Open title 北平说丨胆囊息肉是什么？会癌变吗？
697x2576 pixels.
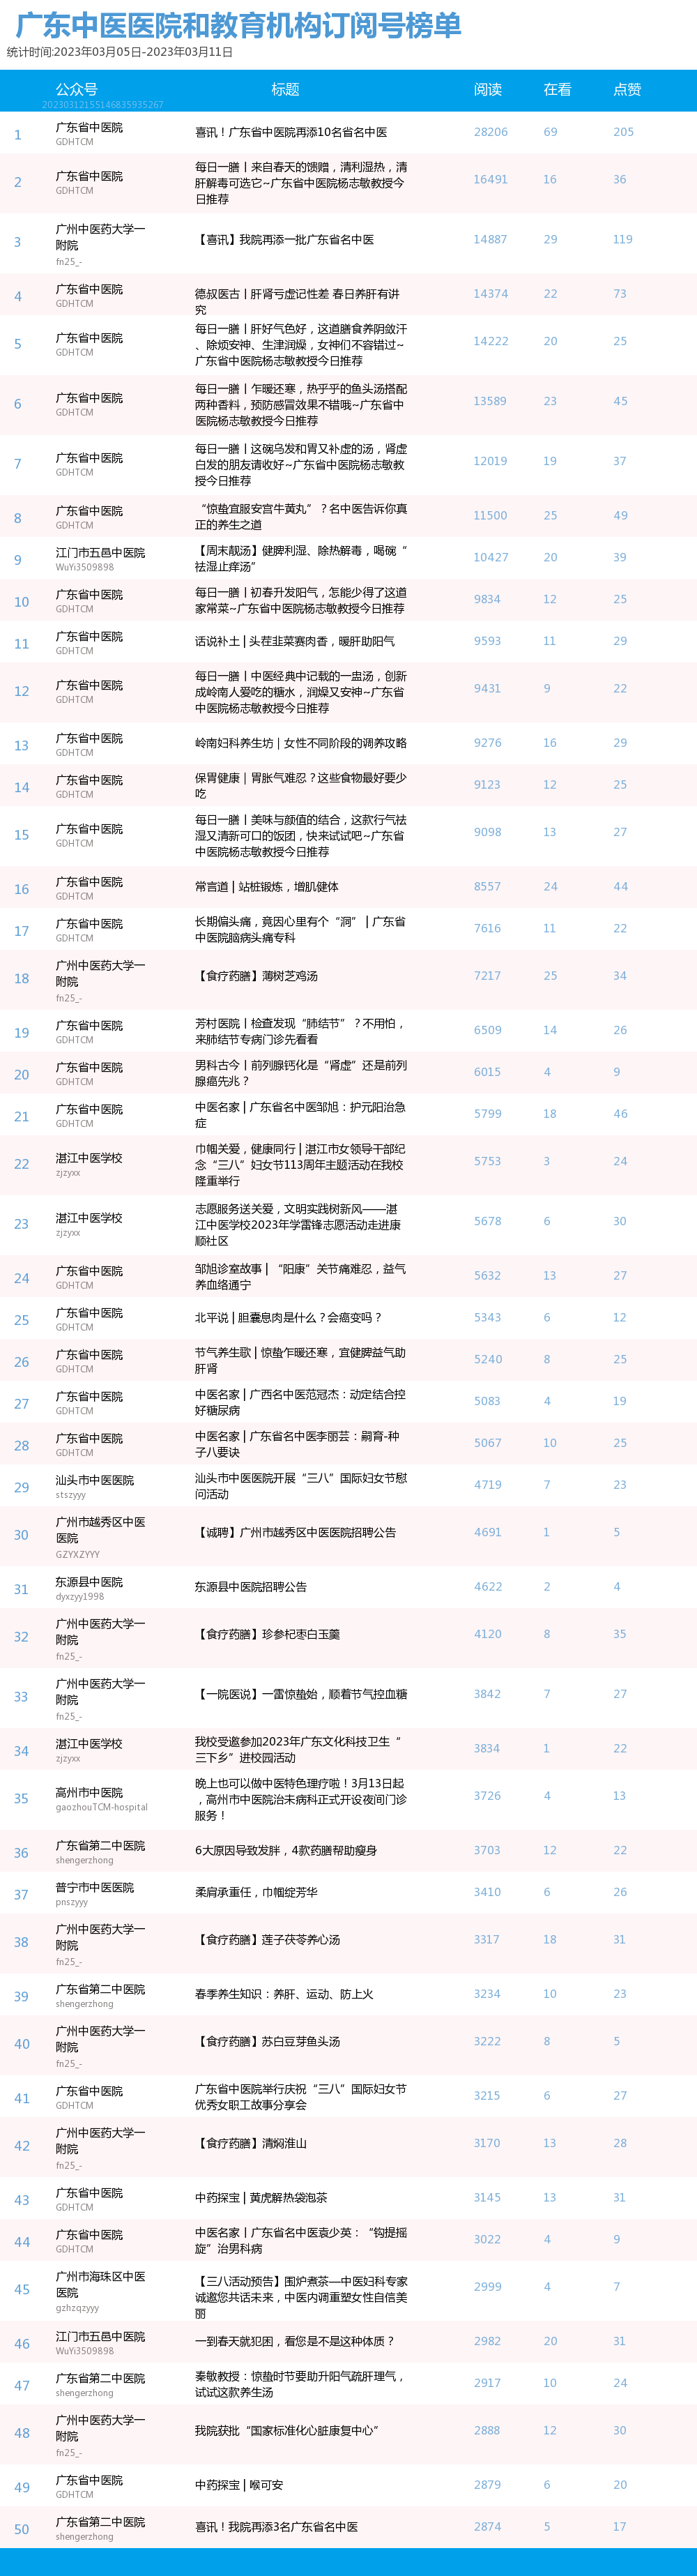[x=288, y=1318]
